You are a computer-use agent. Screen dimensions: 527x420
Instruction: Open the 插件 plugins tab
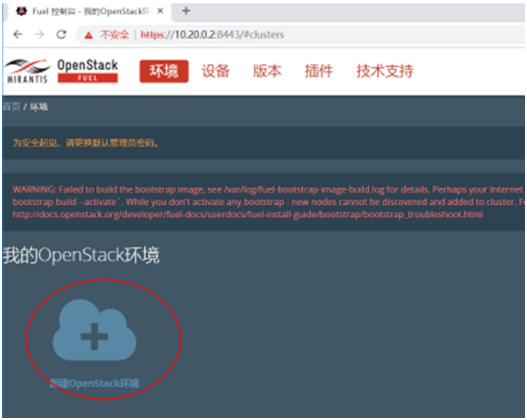(319, 71)
